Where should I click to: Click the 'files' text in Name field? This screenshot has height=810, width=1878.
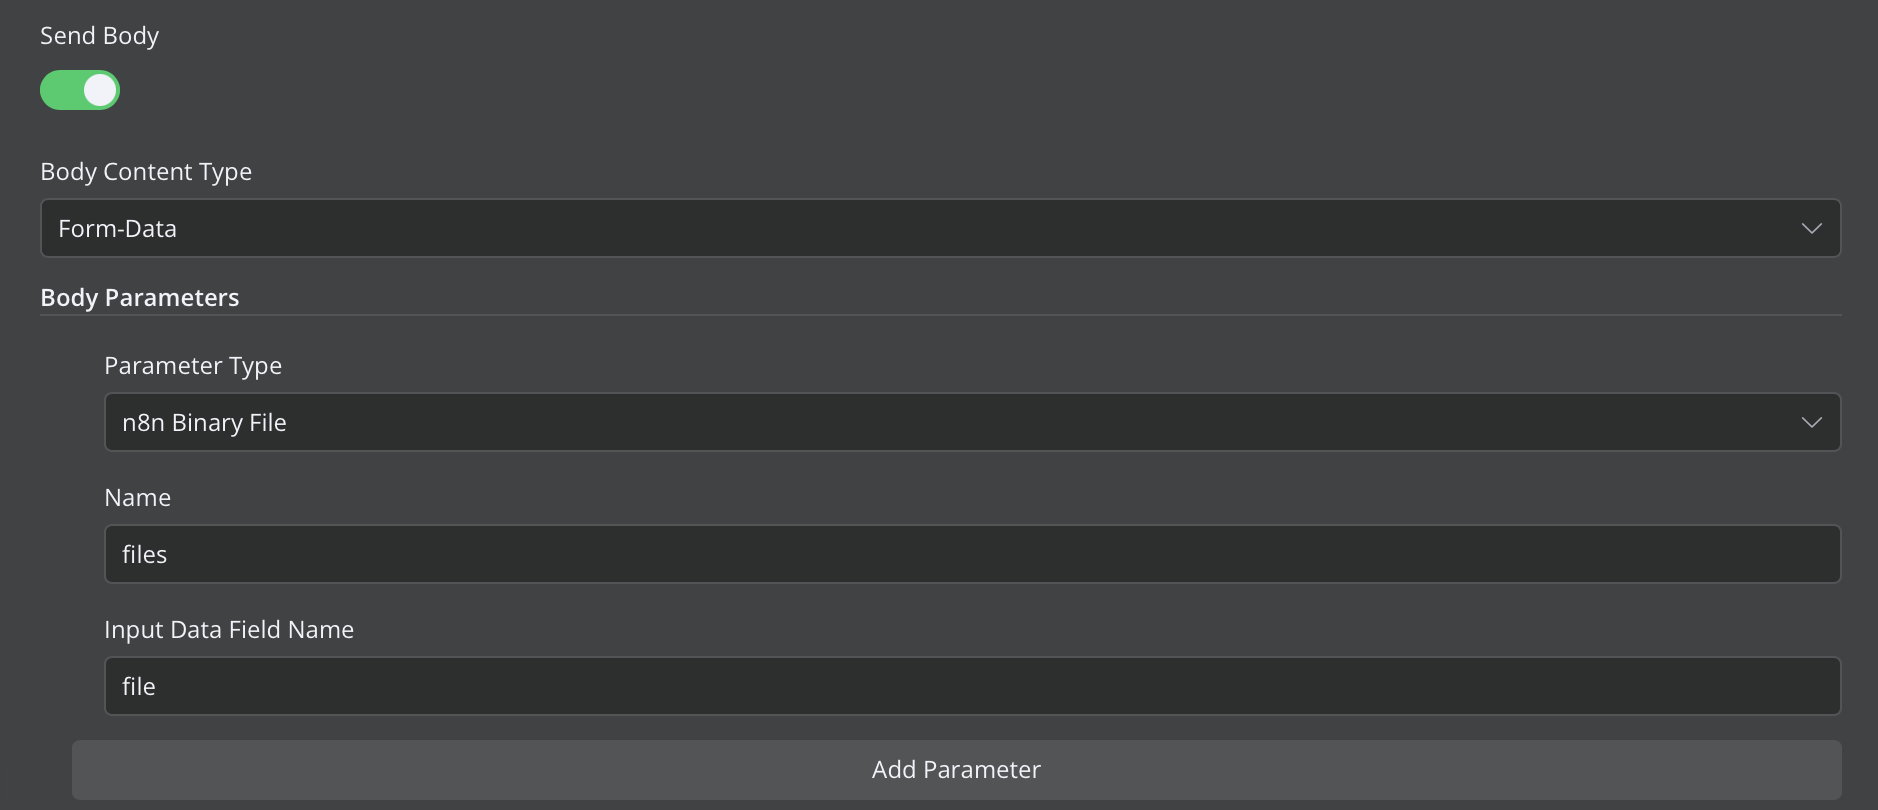144,555
